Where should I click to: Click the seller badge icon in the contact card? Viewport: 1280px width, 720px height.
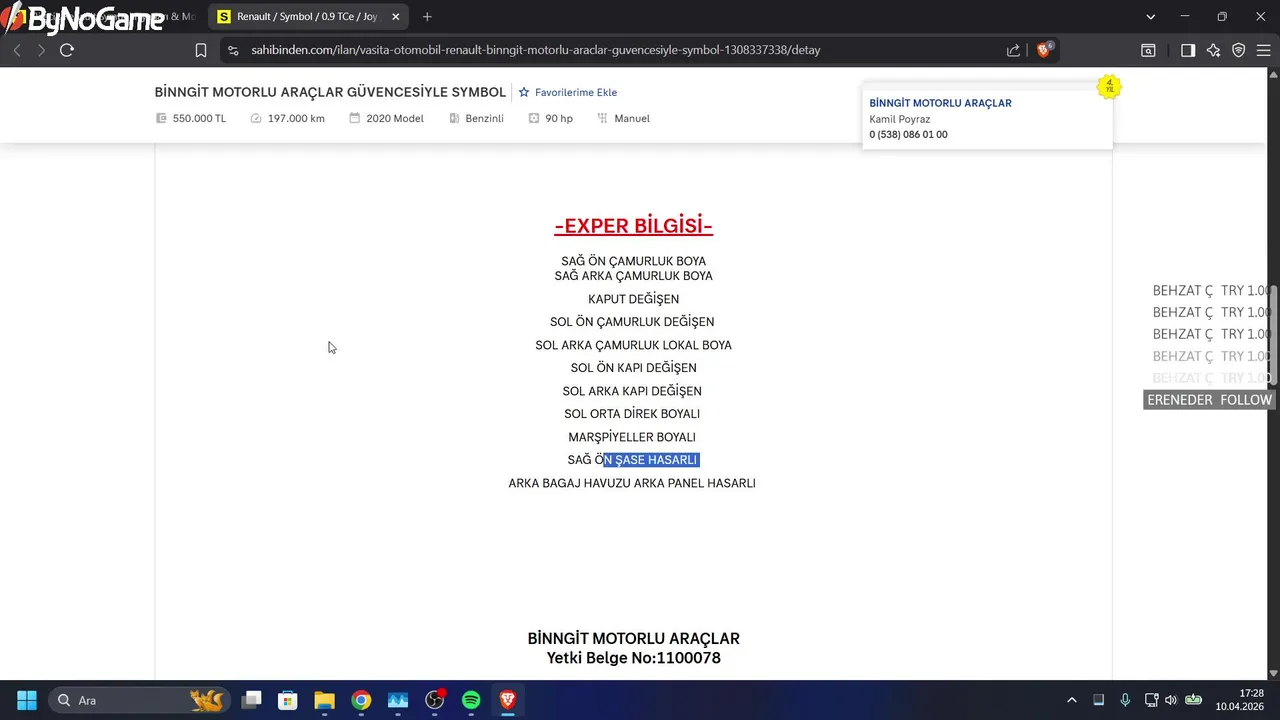pyautogui.click(x=1108, y=87)
